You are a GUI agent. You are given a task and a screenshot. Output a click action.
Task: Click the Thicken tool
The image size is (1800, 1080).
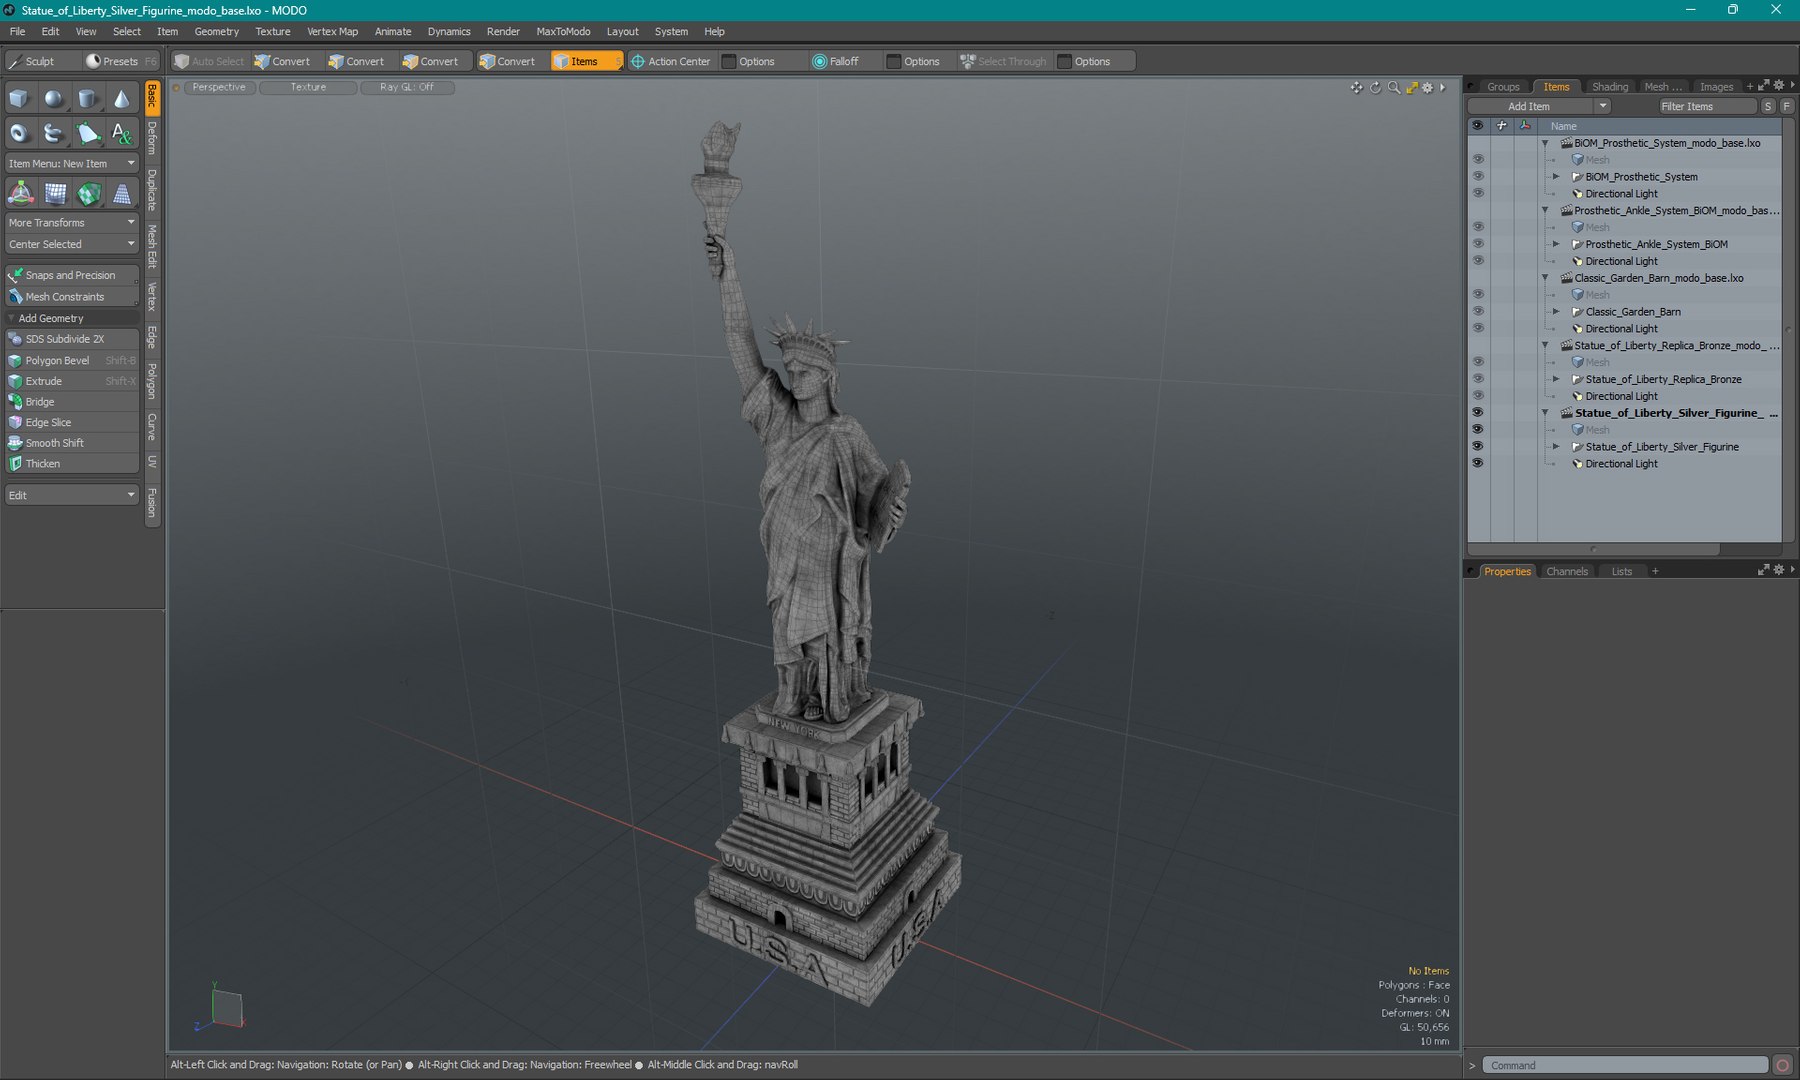71,464
